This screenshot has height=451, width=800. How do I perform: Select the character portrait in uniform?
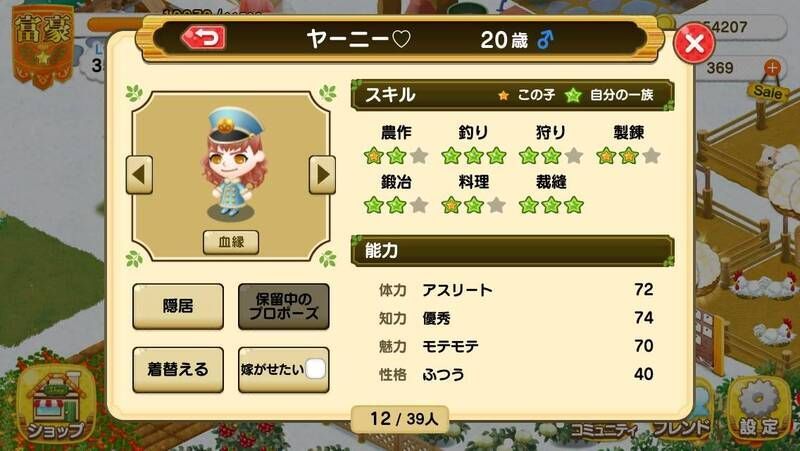point(233,163)
